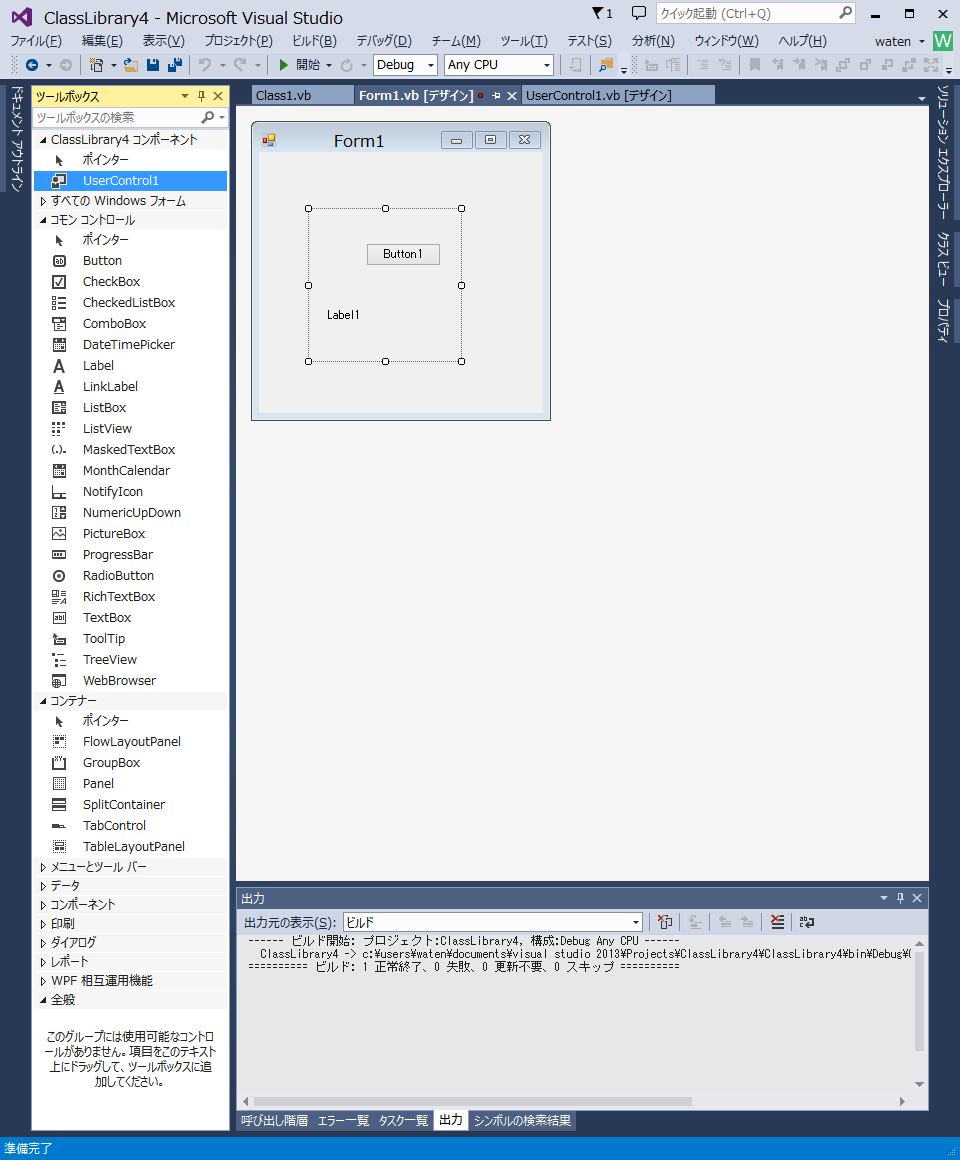The width and height of the screenshot is (960, 1160).
Task: Open the Debug configuration dropdown
Action: coord(405,65)
